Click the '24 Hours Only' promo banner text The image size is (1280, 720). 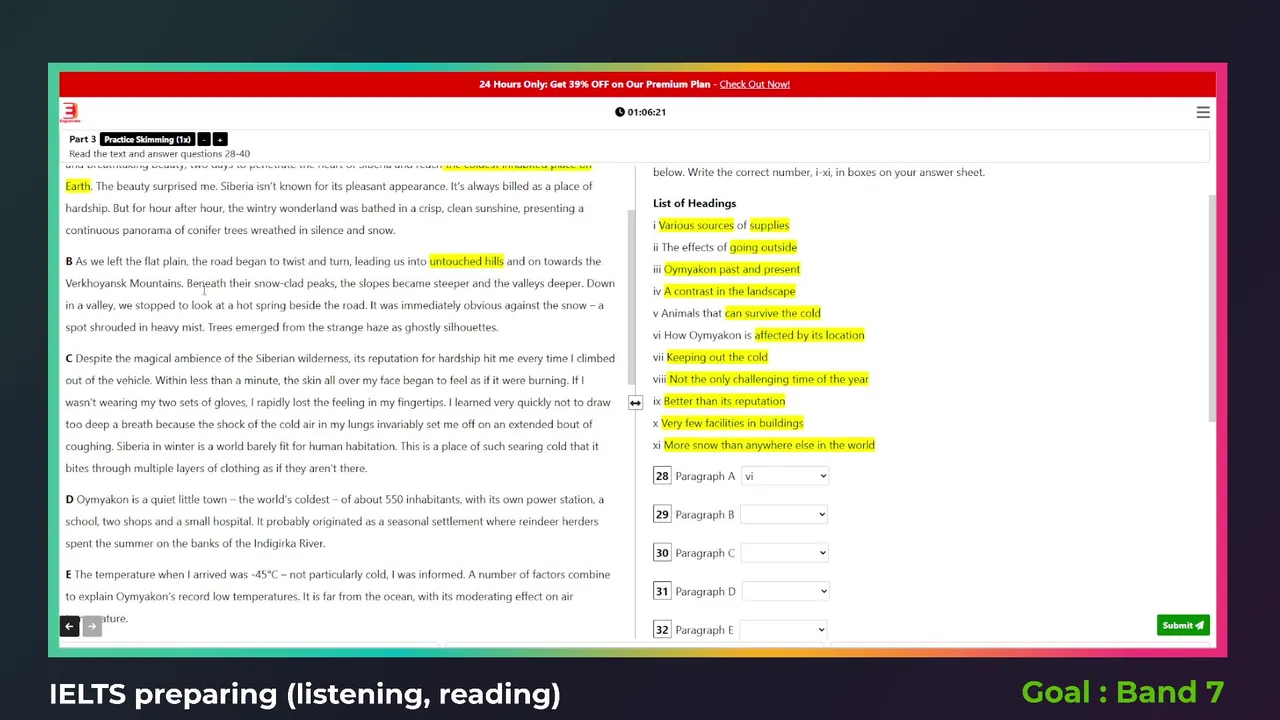(x=595, y=84)
